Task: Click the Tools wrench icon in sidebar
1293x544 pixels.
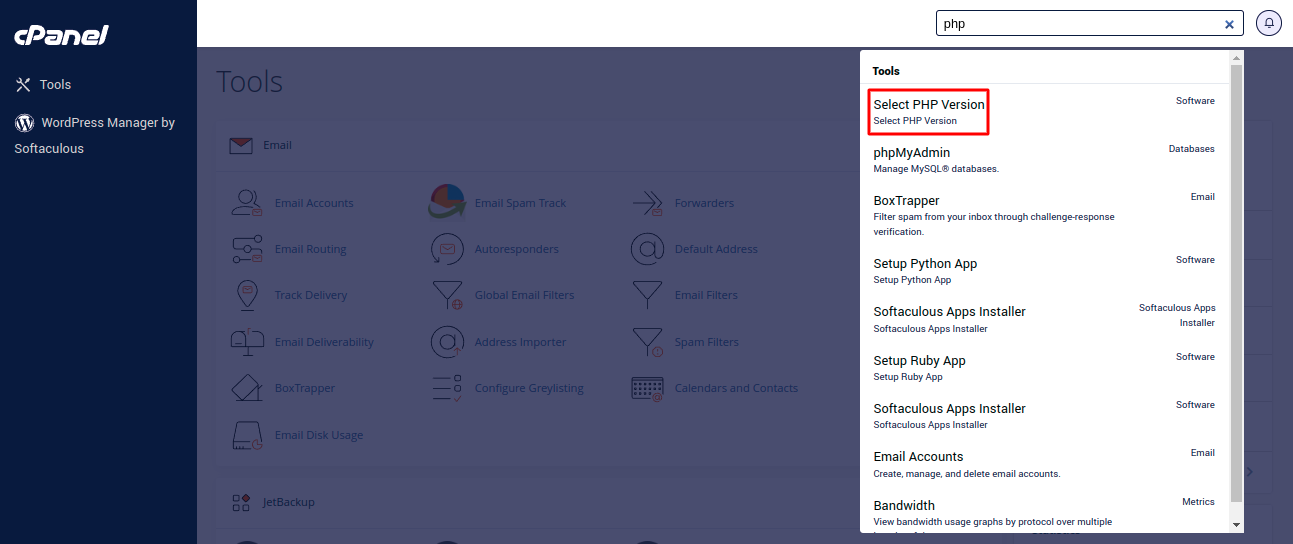Action: tap(24, 85)
